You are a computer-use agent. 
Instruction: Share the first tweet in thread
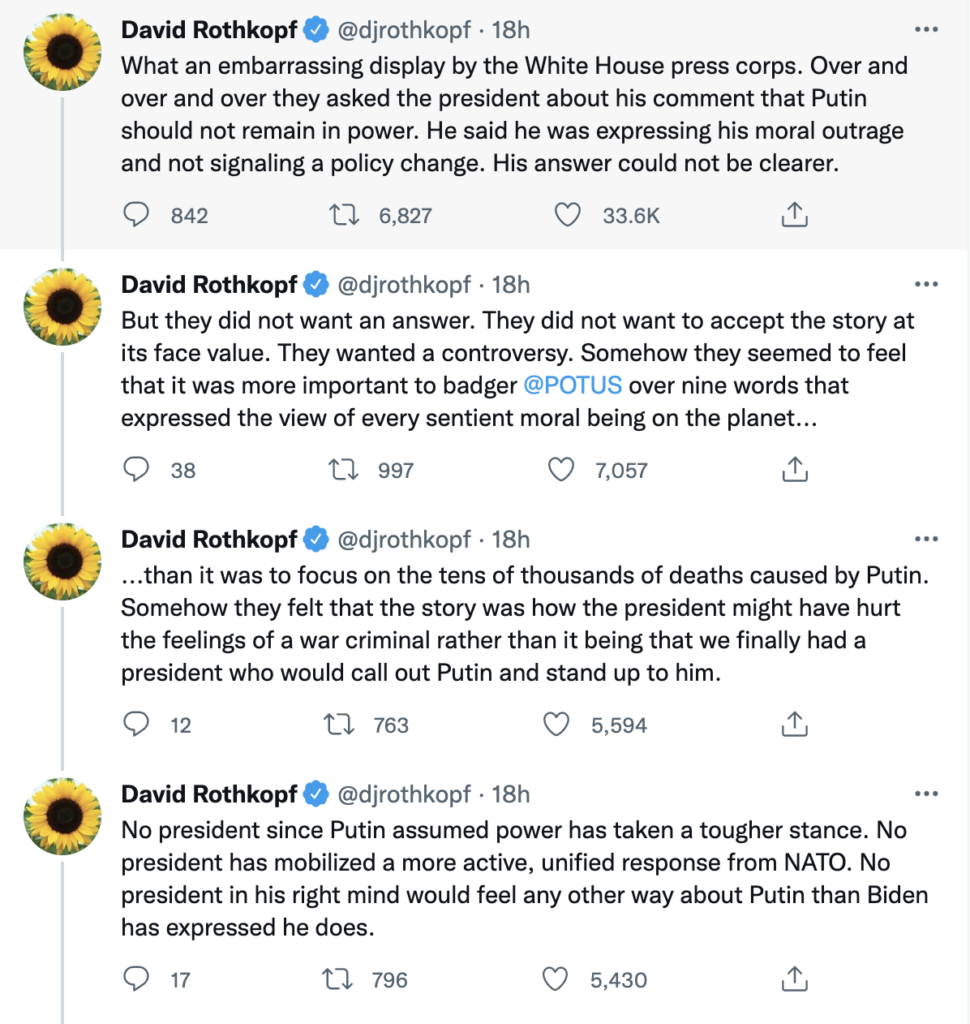[x=793, y=214]
